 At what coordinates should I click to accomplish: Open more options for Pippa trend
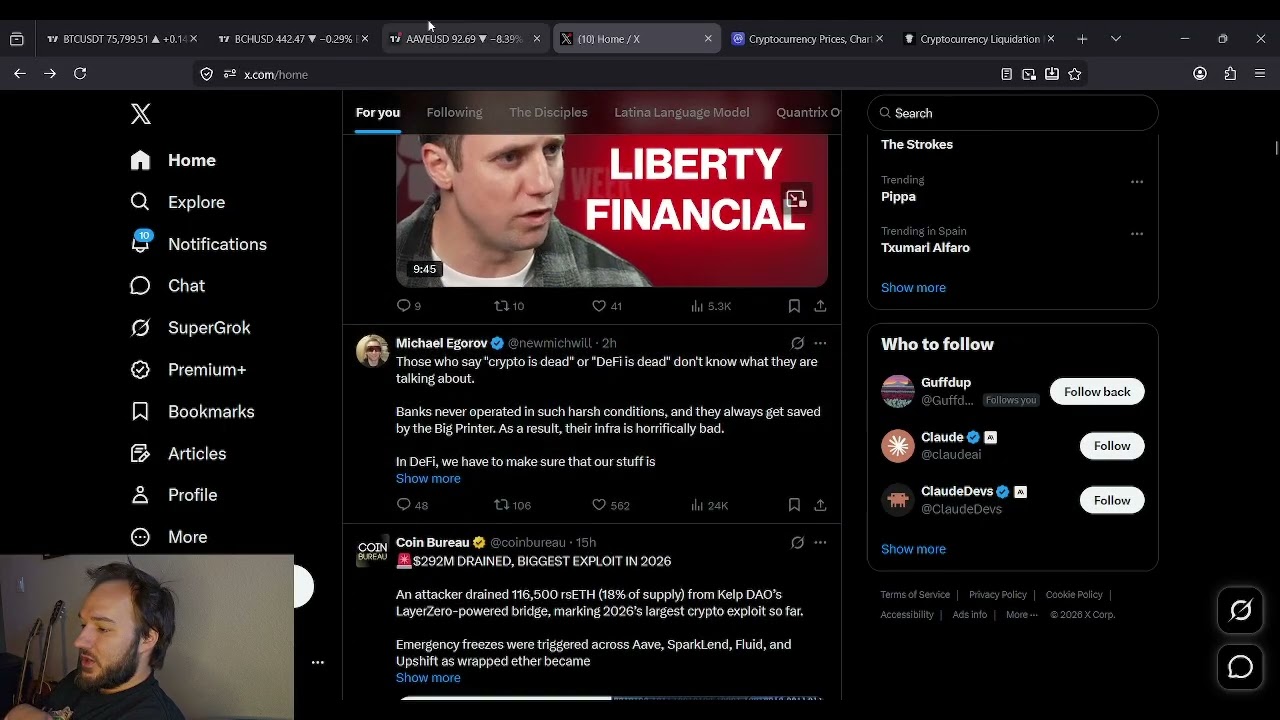(x=1137, y=182)
